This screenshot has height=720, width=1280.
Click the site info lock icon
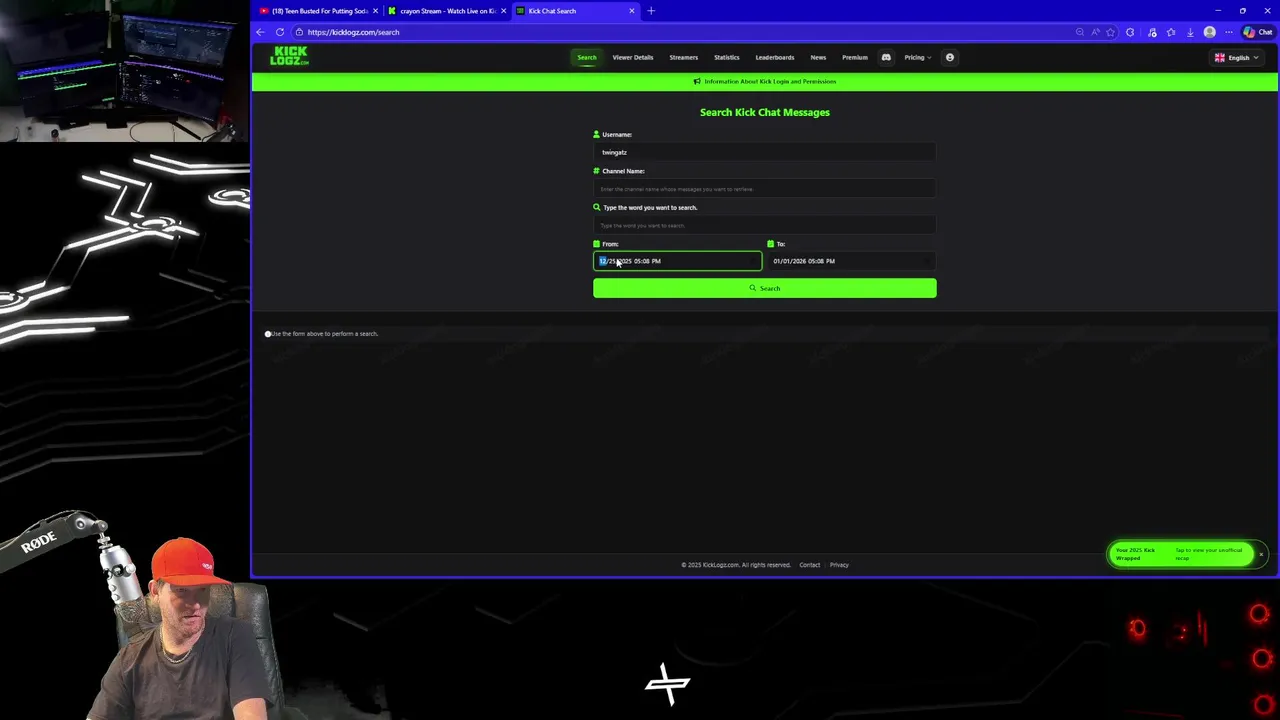coord(299,32)
